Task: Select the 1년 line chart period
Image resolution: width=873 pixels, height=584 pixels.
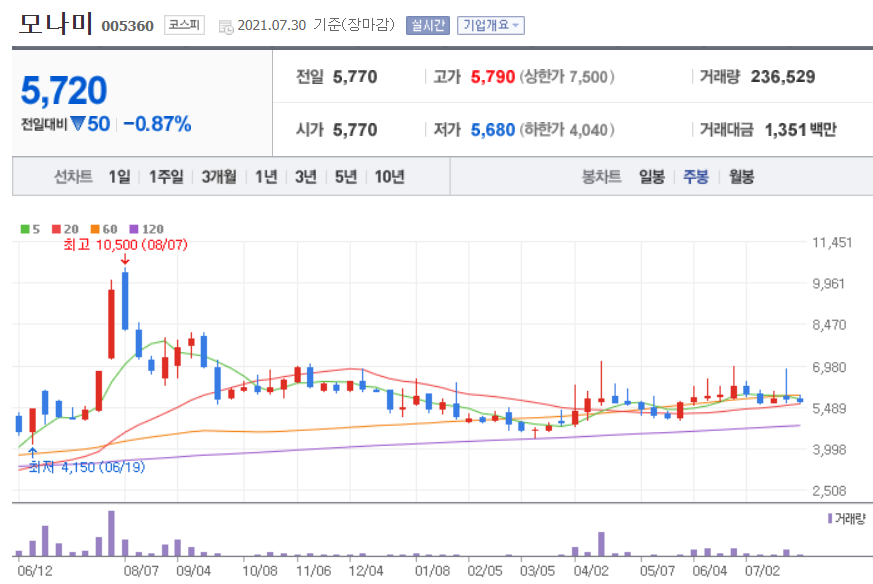Action: 266,177
